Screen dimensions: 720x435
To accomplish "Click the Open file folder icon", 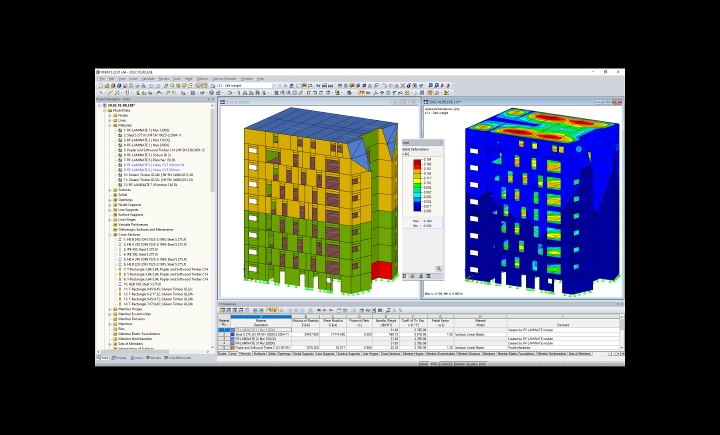I will click(x=107, y=85).
